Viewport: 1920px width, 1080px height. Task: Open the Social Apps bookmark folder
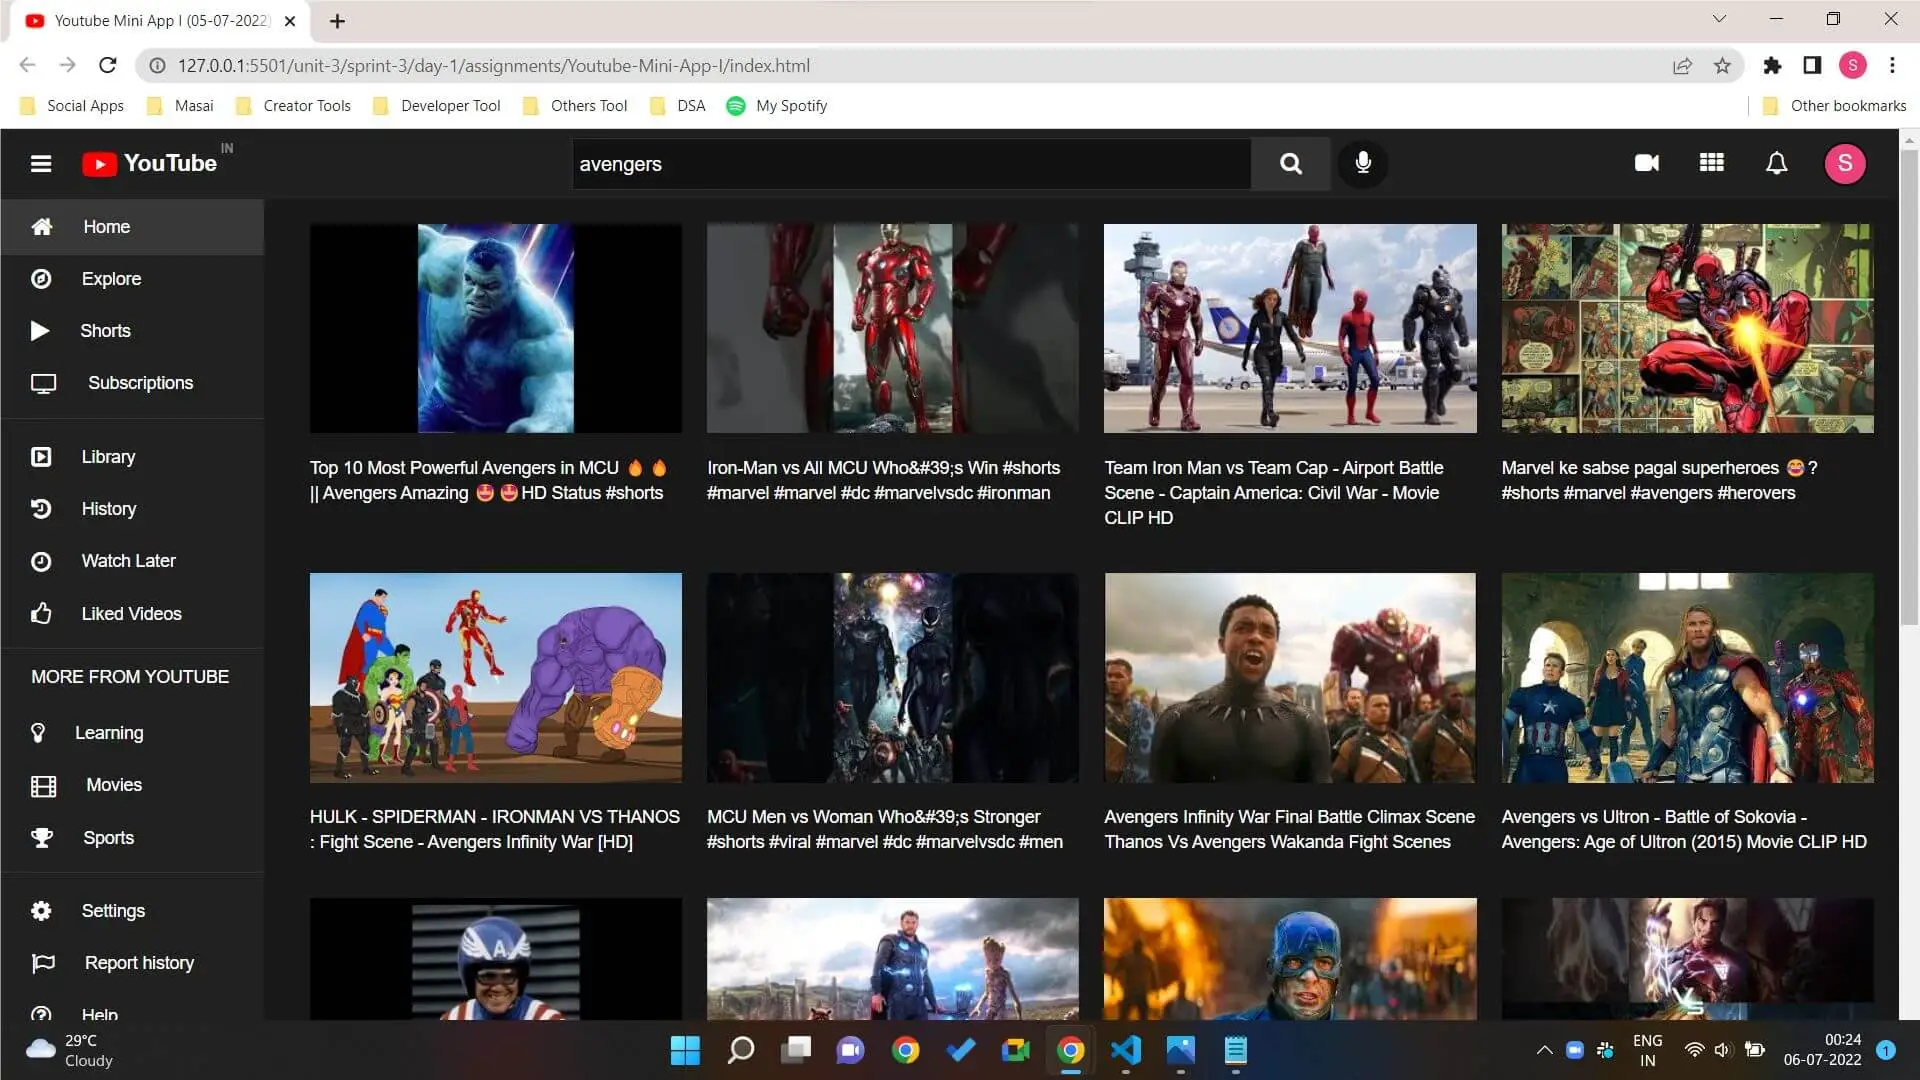tap(72, 106)
